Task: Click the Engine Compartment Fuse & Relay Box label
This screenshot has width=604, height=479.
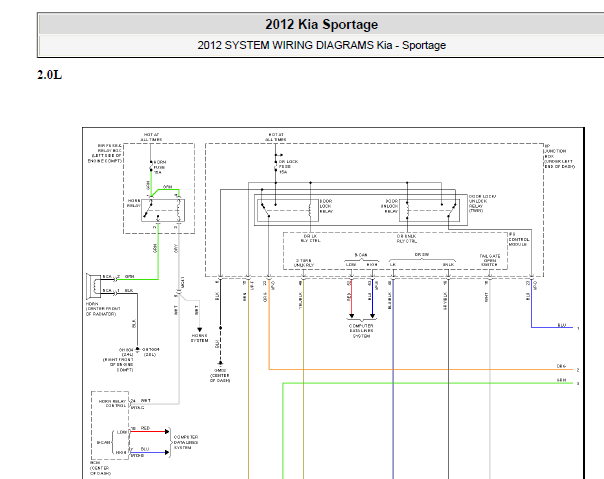Action: [105, 153]
